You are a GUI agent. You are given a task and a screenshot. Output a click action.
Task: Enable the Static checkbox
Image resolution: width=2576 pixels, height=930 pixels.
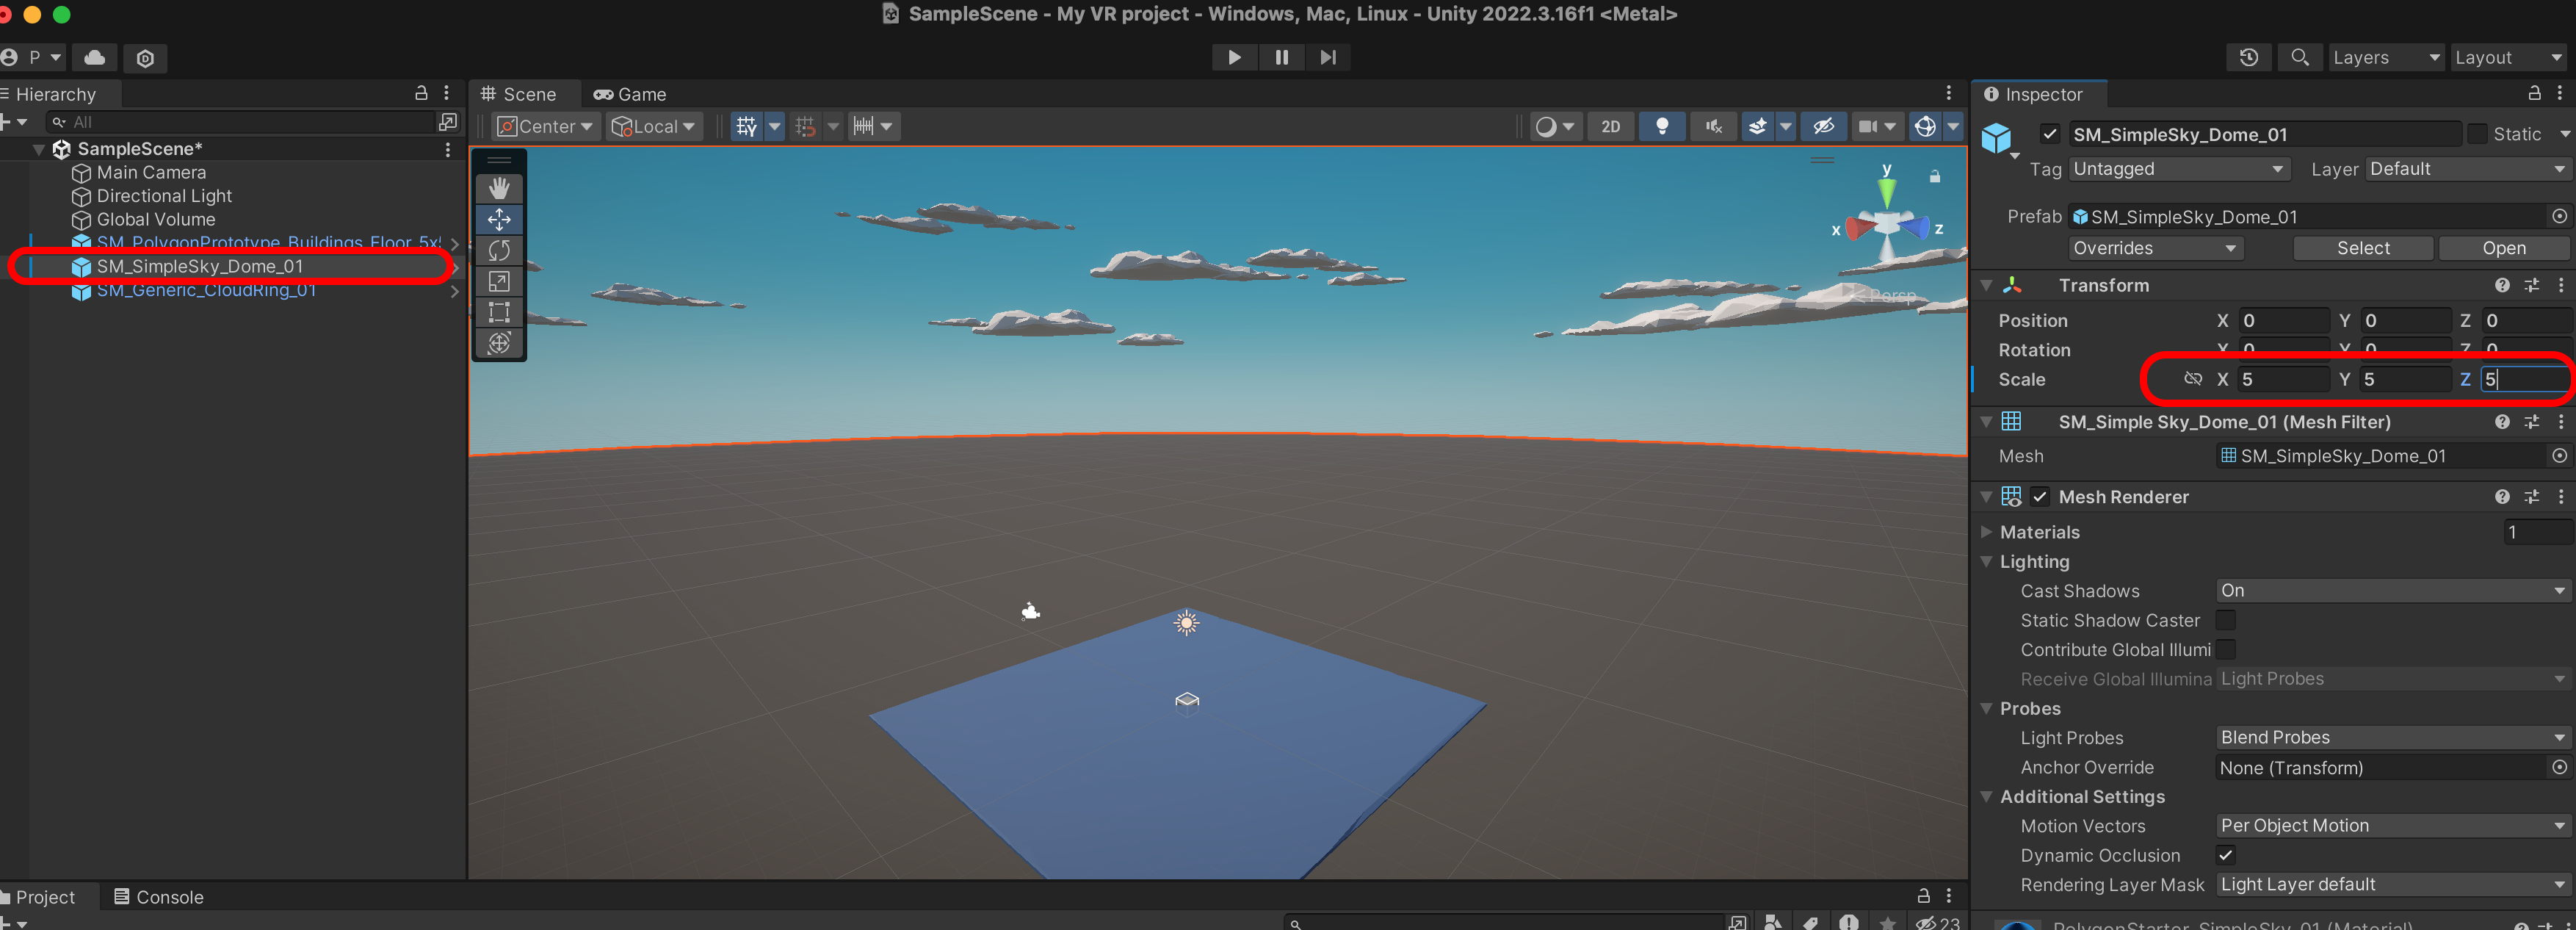point(2477,134)
